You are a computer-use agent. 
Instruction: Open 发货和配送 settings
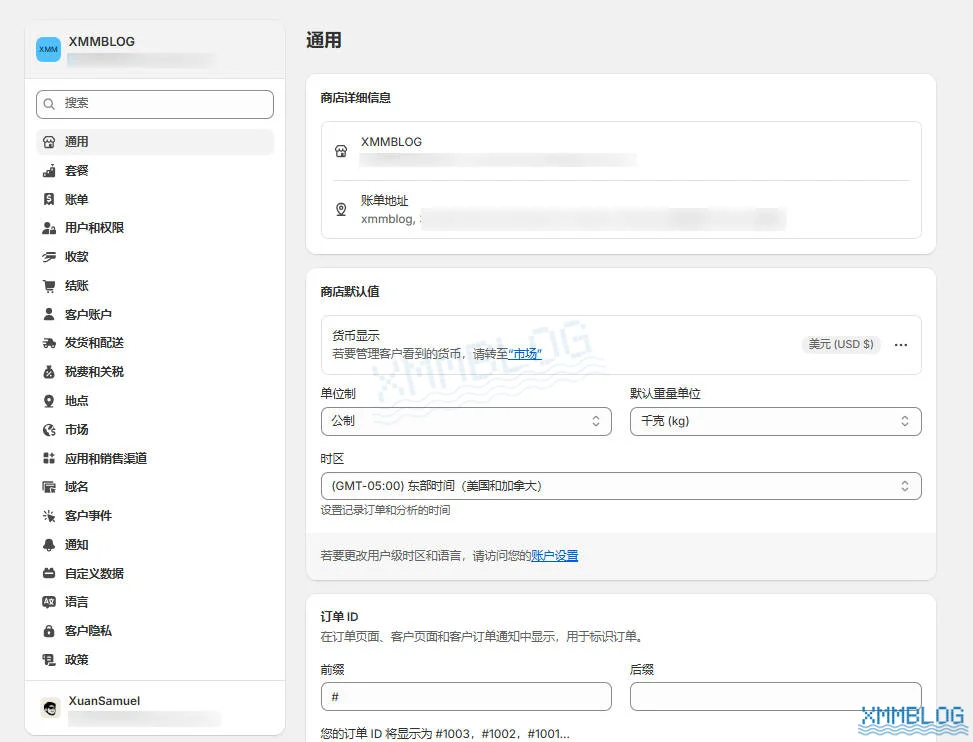click(x=155, y=343)
